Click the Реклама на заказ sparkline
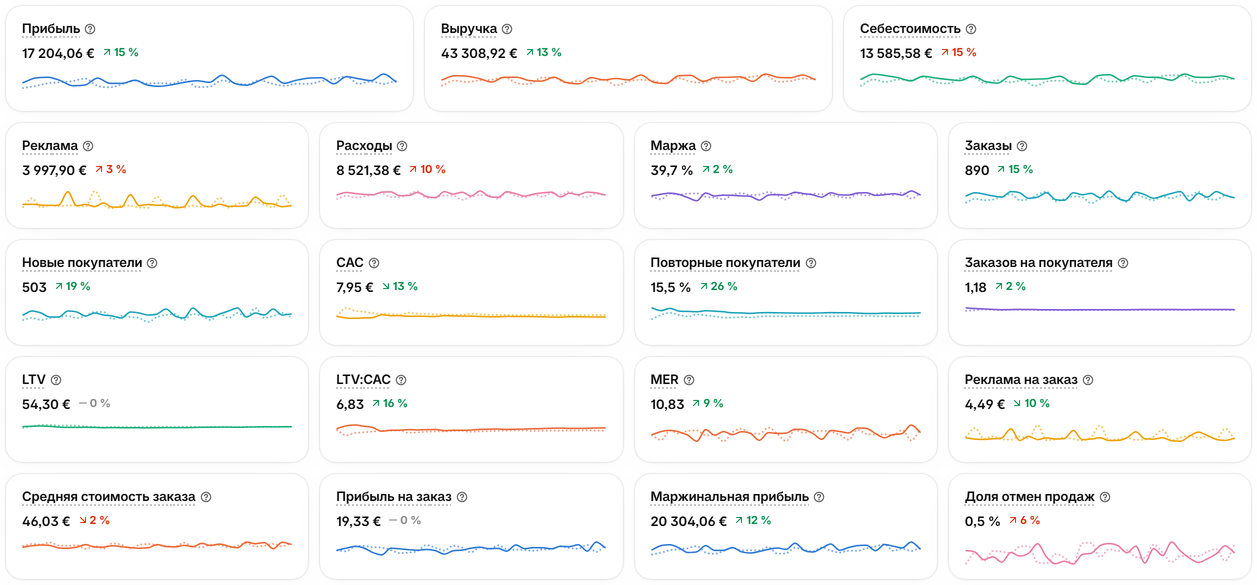The width and height of the screenshot is (1257, 585). [1100, 435]
